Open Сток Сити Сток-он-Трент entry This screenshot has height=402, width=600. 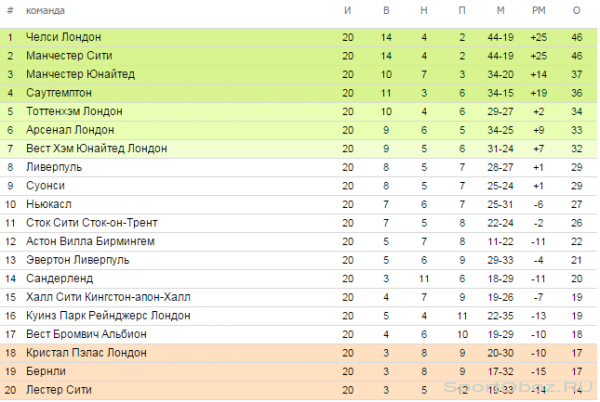pos(92,223)
